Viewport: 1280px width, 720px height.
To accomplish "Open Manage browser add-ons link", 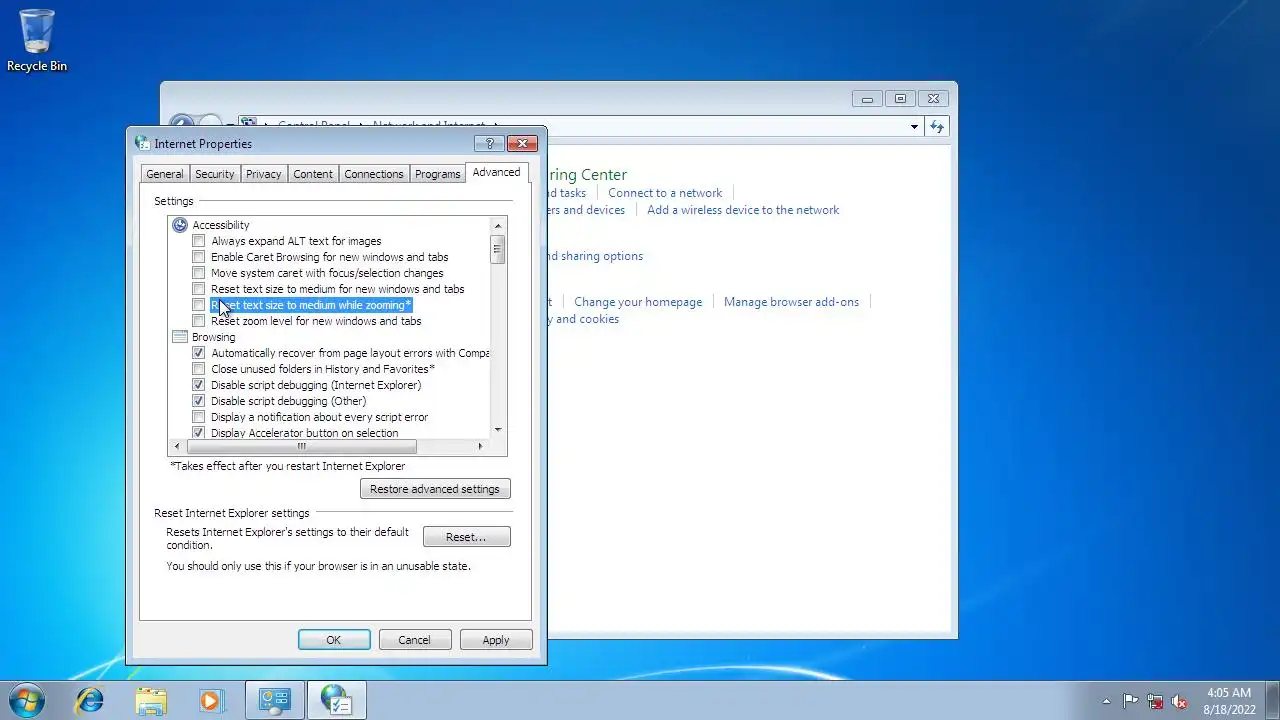I will coord(791,302).
